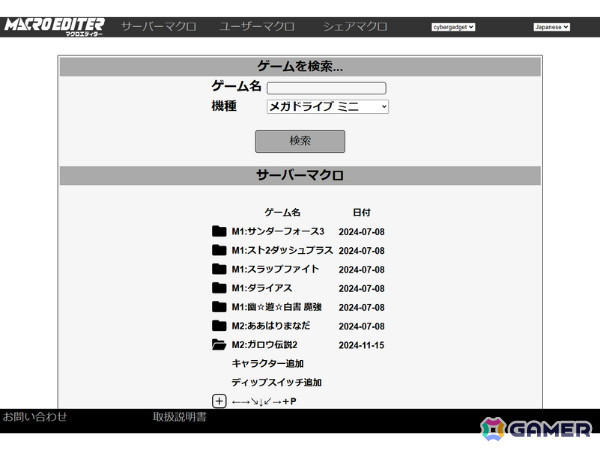Image resolution: width=600 pixels, height=450 pixels.
Task: Click the ディップスイッチ追加 entry
Action: (x=276, y=382)
